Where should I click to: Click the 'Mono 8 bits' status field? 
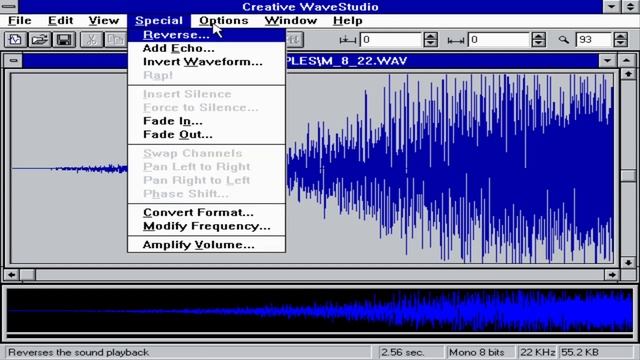click(479, 352)
